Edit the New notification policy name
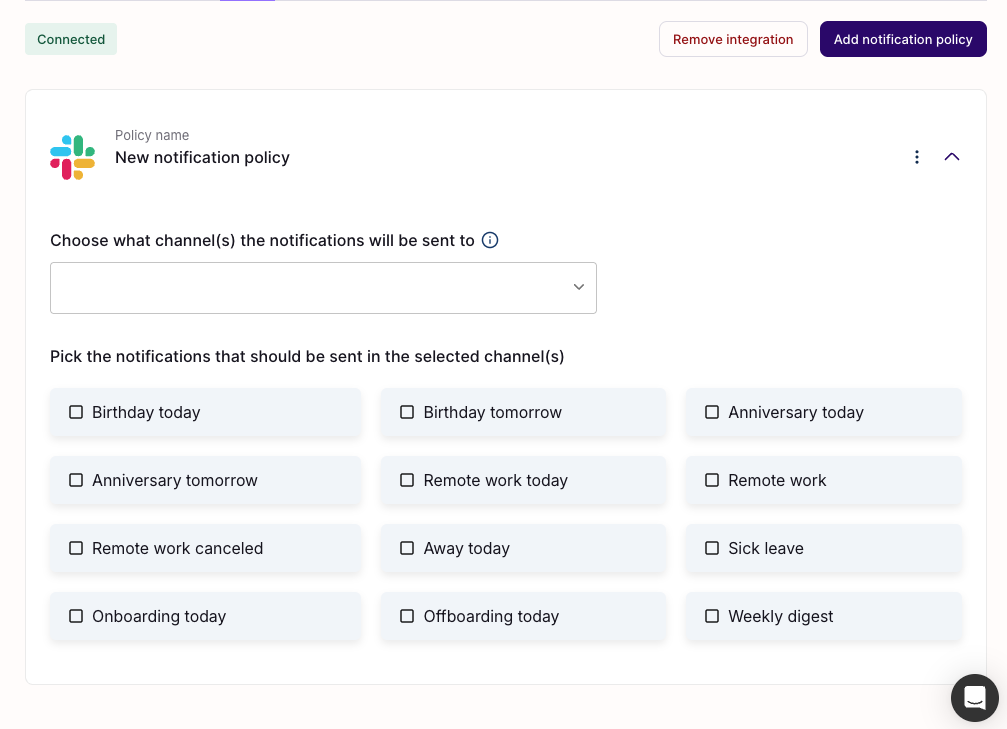 pos(202,158)
